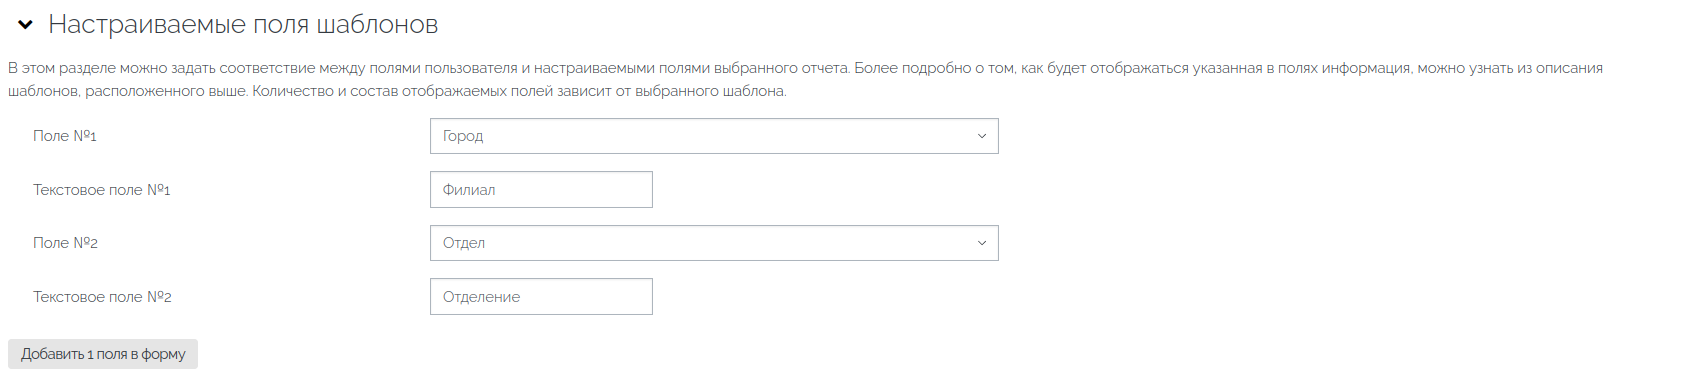Click the arrow icon of the Город combo box
The height and width of the screenshot is (381, 1685).
(x=982, y=136)
